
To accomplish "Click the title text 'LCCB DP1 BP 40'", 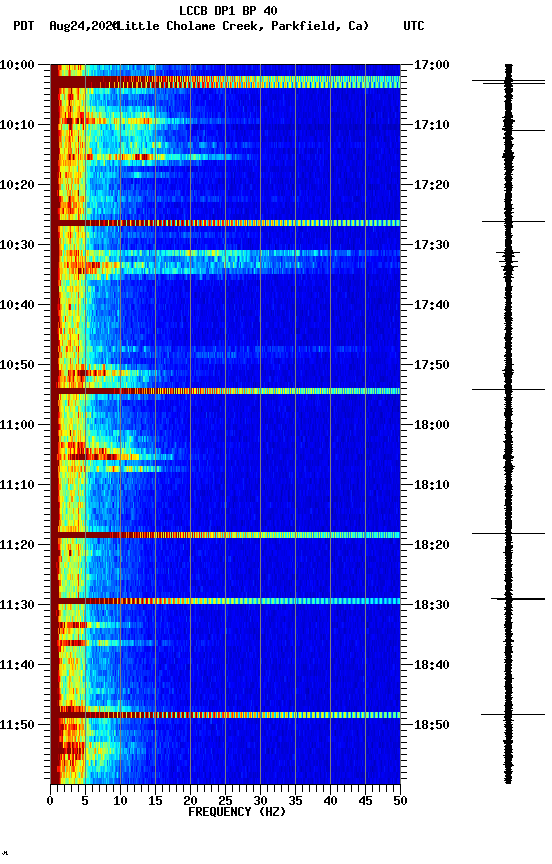I will [x=228, y=10].
